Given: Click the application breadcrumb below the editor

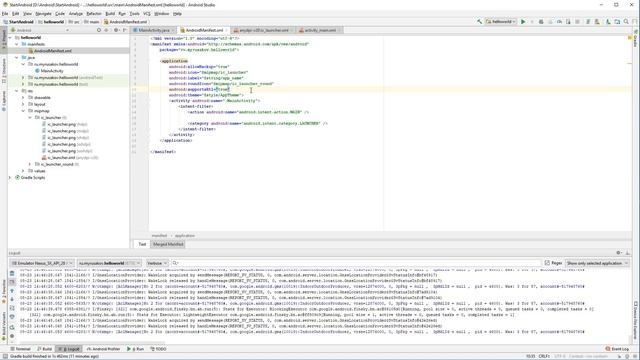Looking at the screenshot, I should pos(184,236).
